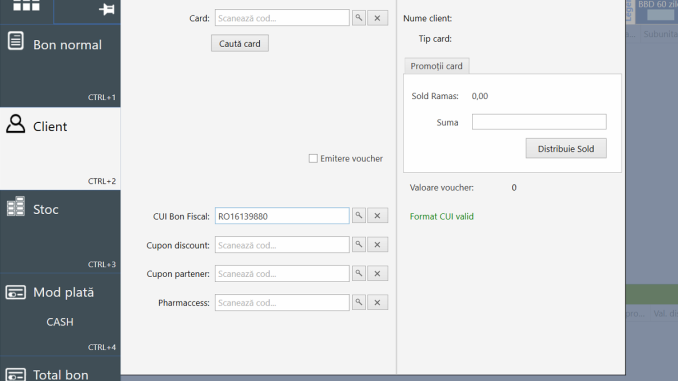
Task: Focus the Card scan input field
Action: [x=282, y=18]
